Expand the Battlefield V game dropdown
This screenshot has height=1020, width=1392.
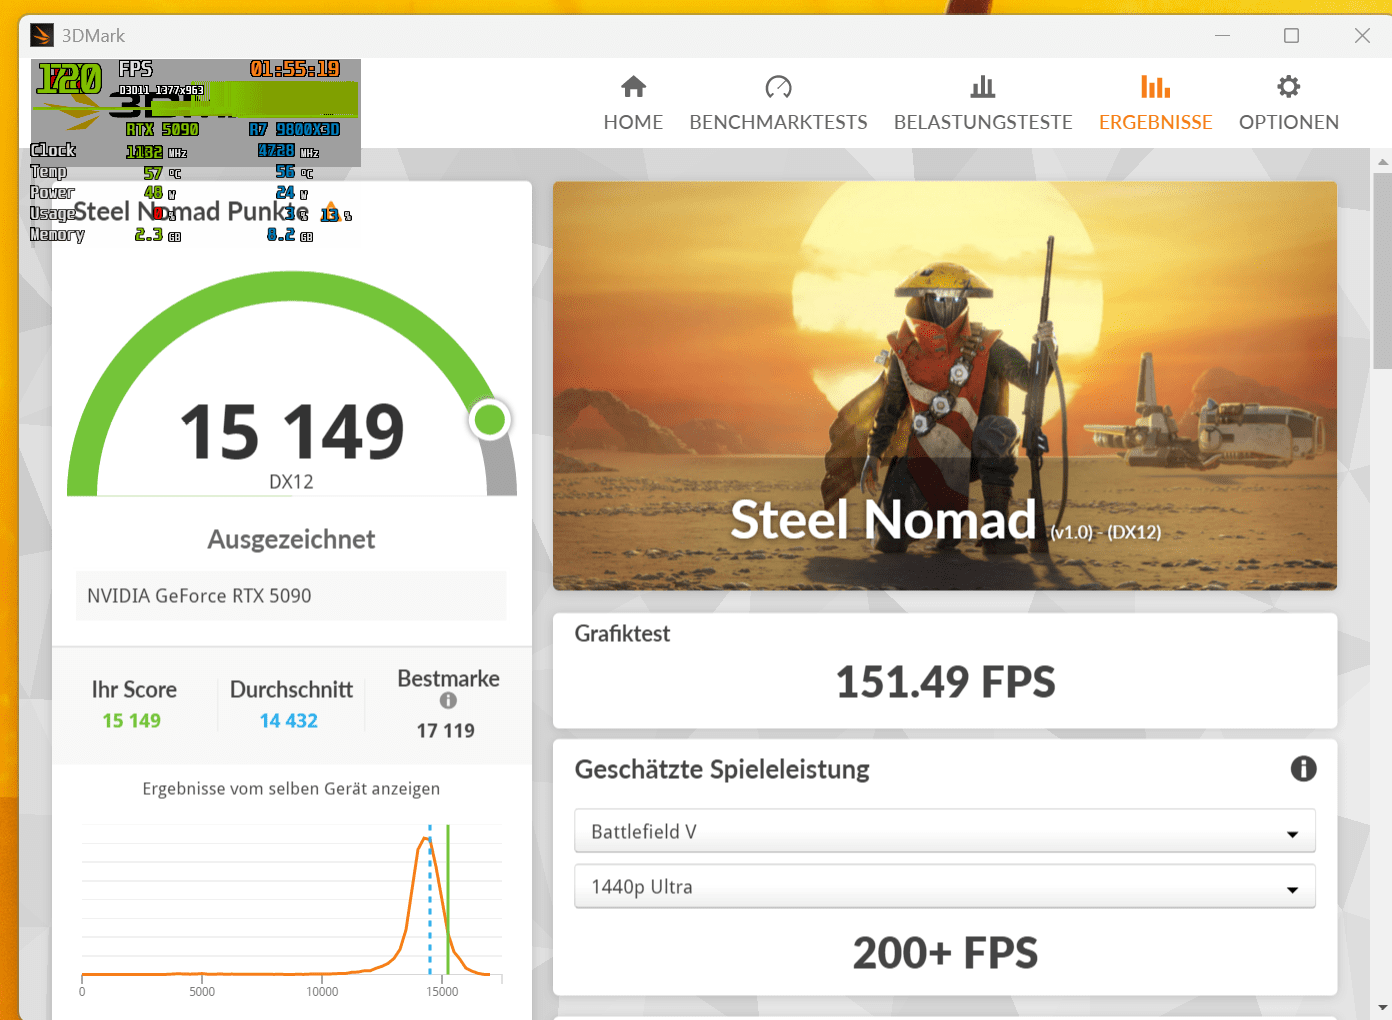click(944, 832)
